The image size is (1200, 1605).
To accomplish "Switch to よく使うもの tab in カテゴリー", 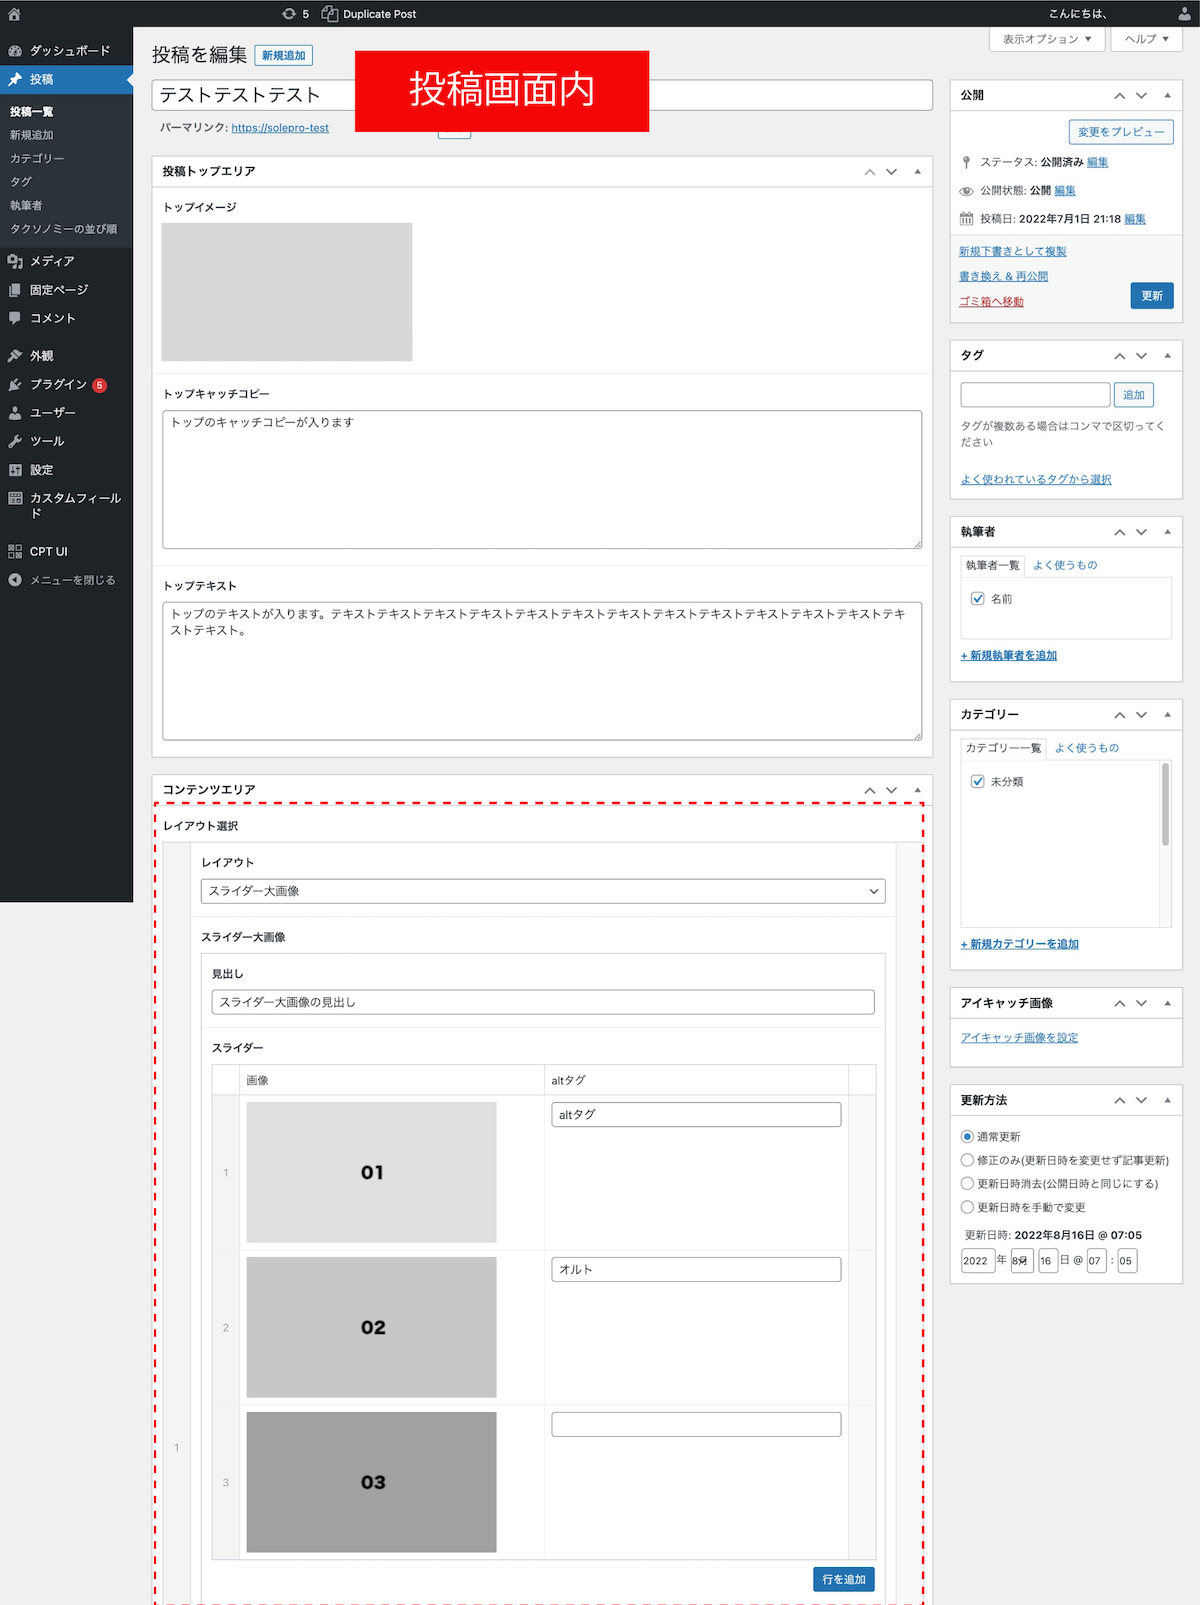I will point(1086,748).
